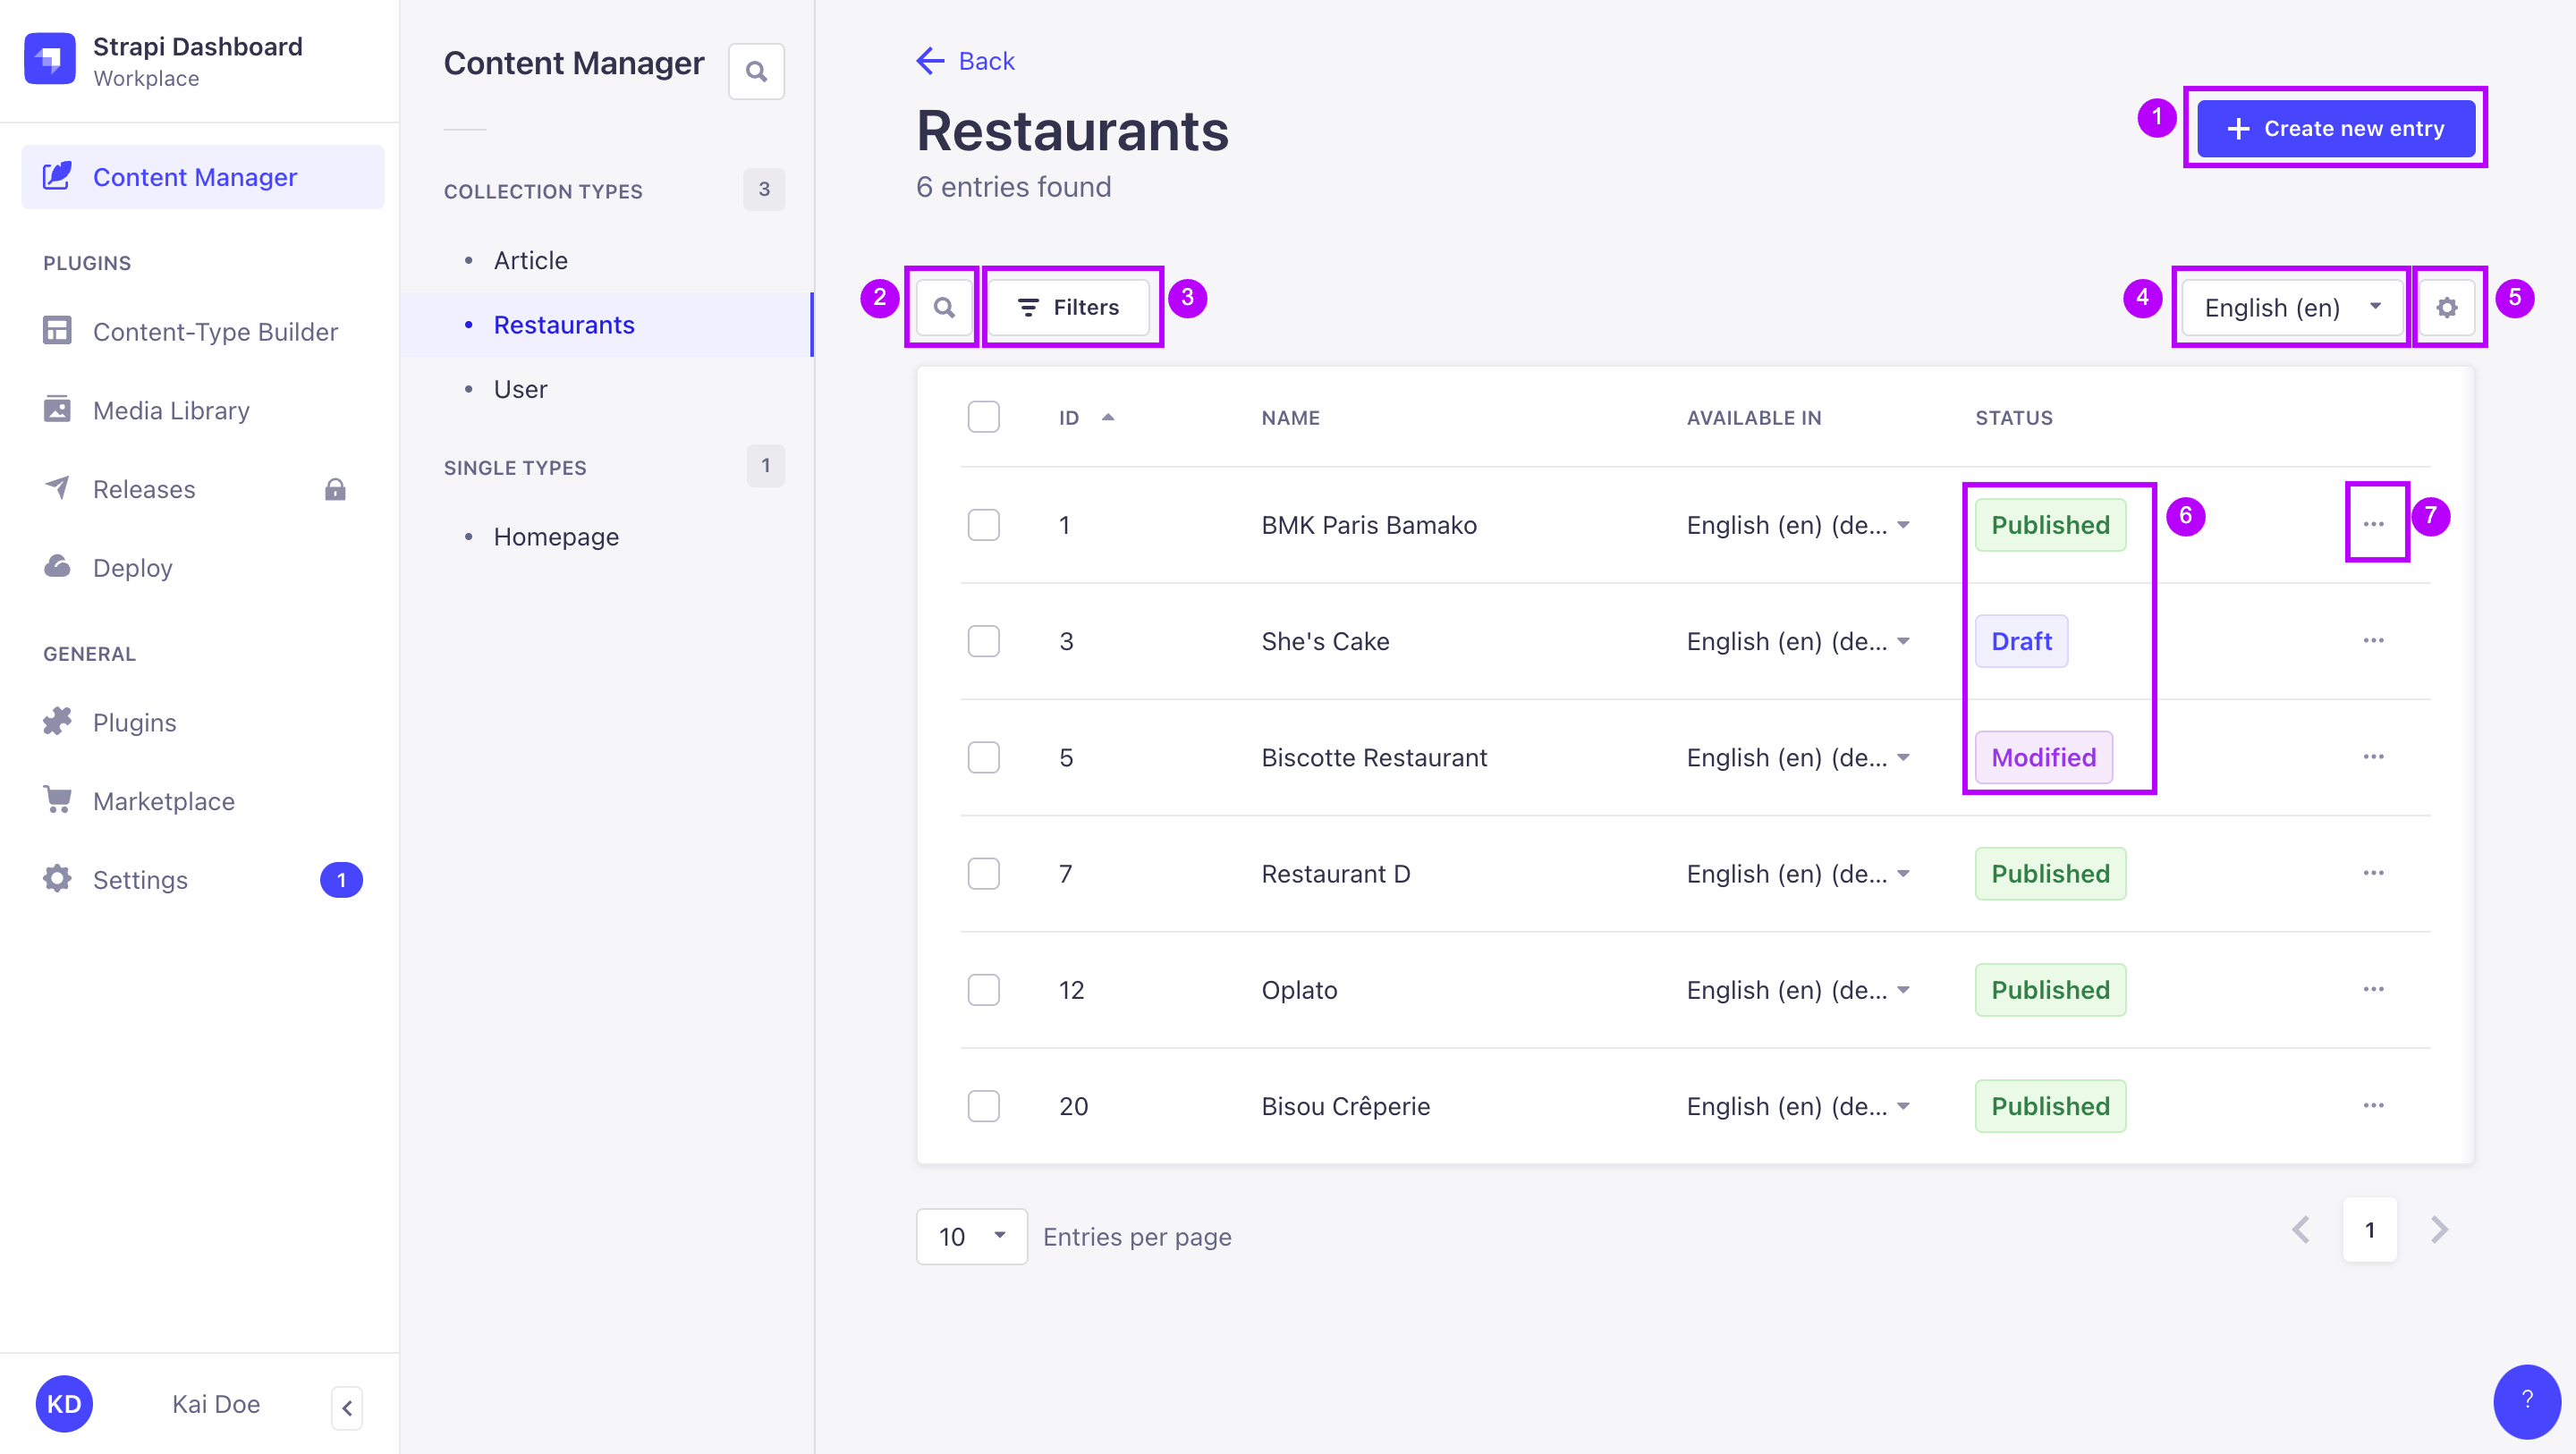Viewport: 2576px width, 1454px height.
Task: Open the view settings cog beside the locale selector
Action: (2447, 307)
